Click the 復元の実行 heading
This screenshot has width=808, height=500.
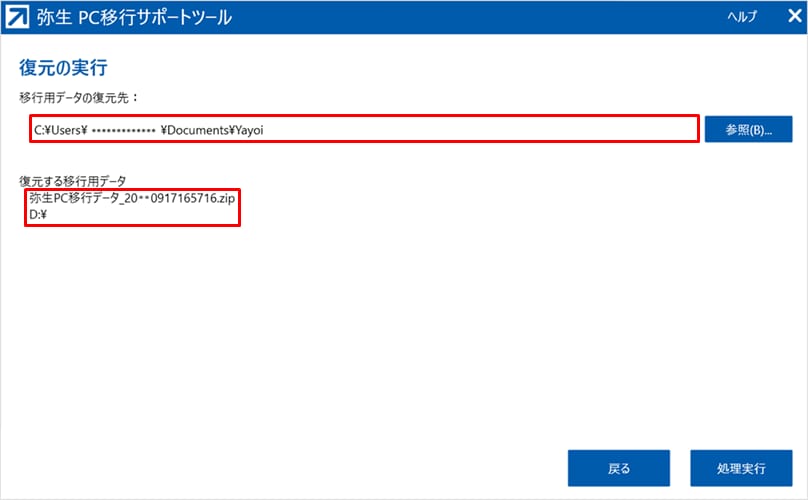(x=63, y=68)
